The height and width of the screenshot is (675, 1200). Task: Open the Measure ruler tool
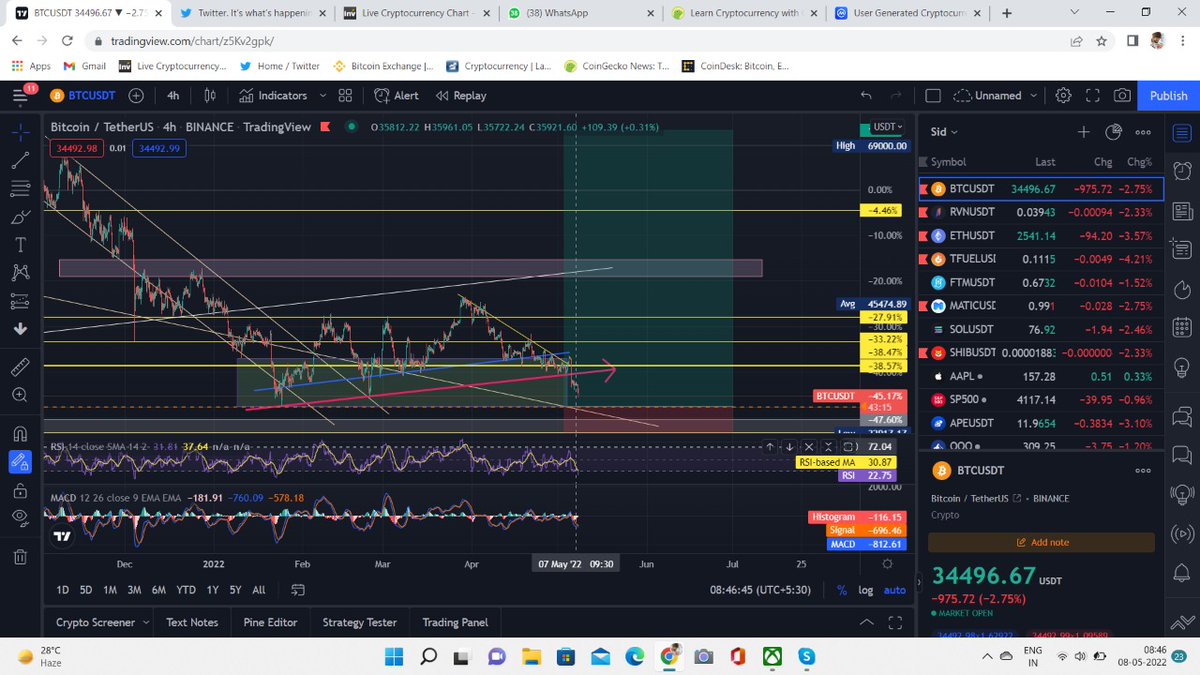point(20,366)
